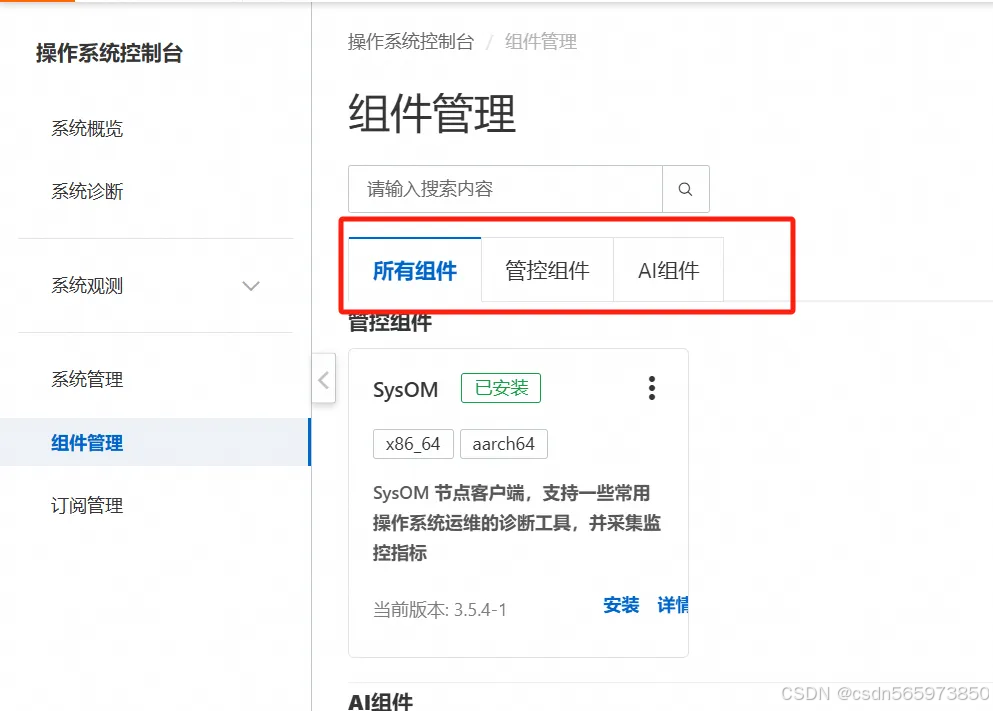The image size is (993, 711).
Task: Switch to the 所有组件 tab
Action: [x=415, y=270]
